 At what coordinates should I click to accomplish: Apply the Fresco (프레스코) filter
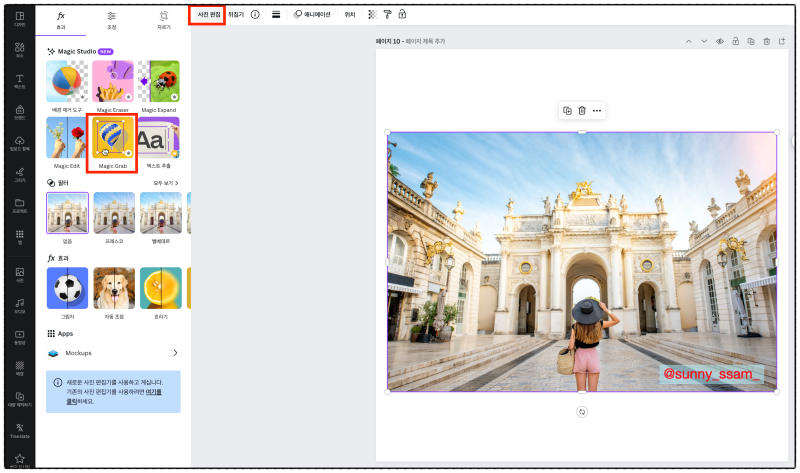point(114,213)
